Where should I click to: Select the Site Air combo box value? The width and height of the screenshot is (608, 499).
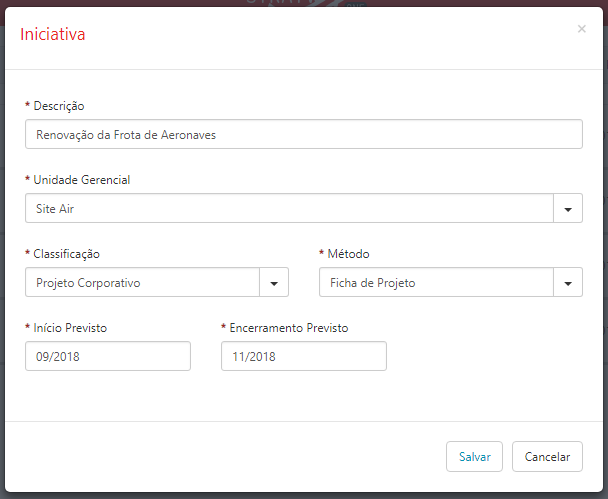point(289,208)
